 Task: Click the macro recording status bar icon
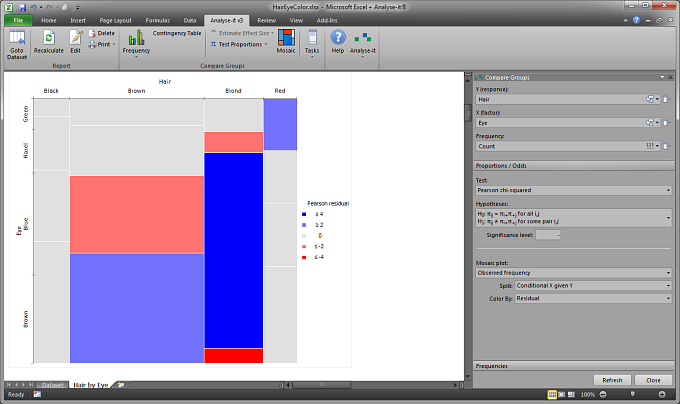pyautogui.click(x=37, y=394)
